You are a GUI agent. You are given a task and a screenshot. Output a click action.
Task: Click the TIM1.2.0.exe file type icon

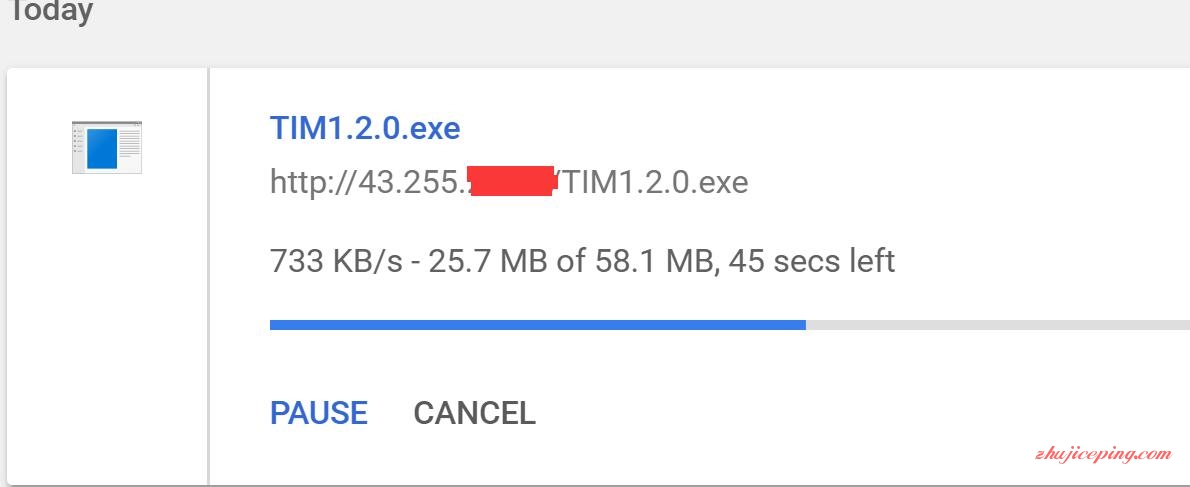coord(107,147)
